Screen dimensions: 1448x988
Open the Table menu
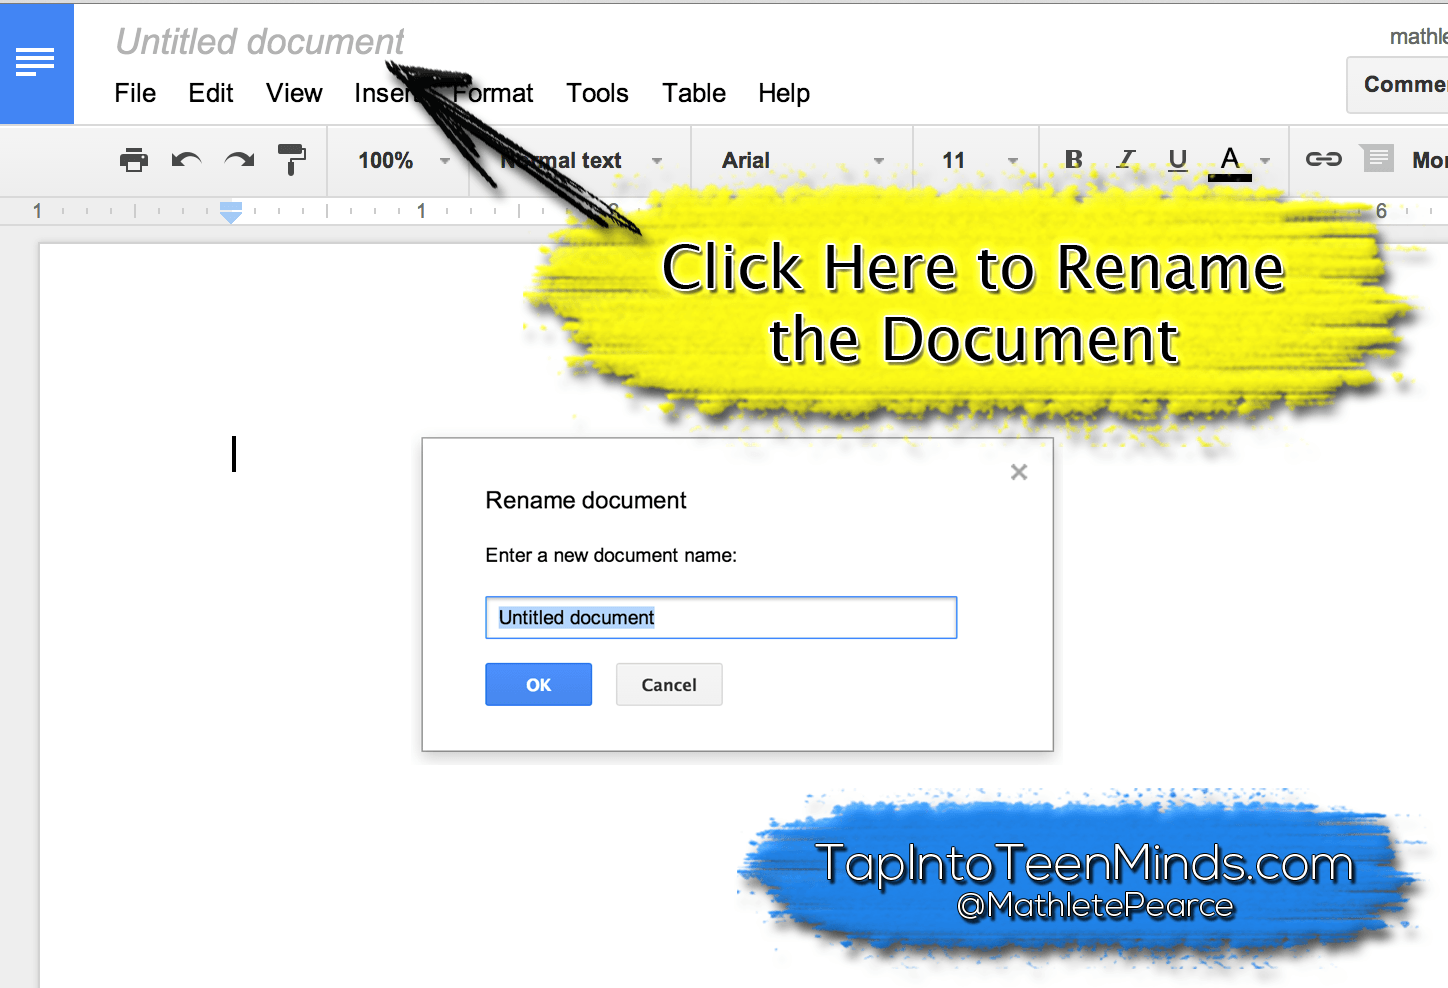694,93
